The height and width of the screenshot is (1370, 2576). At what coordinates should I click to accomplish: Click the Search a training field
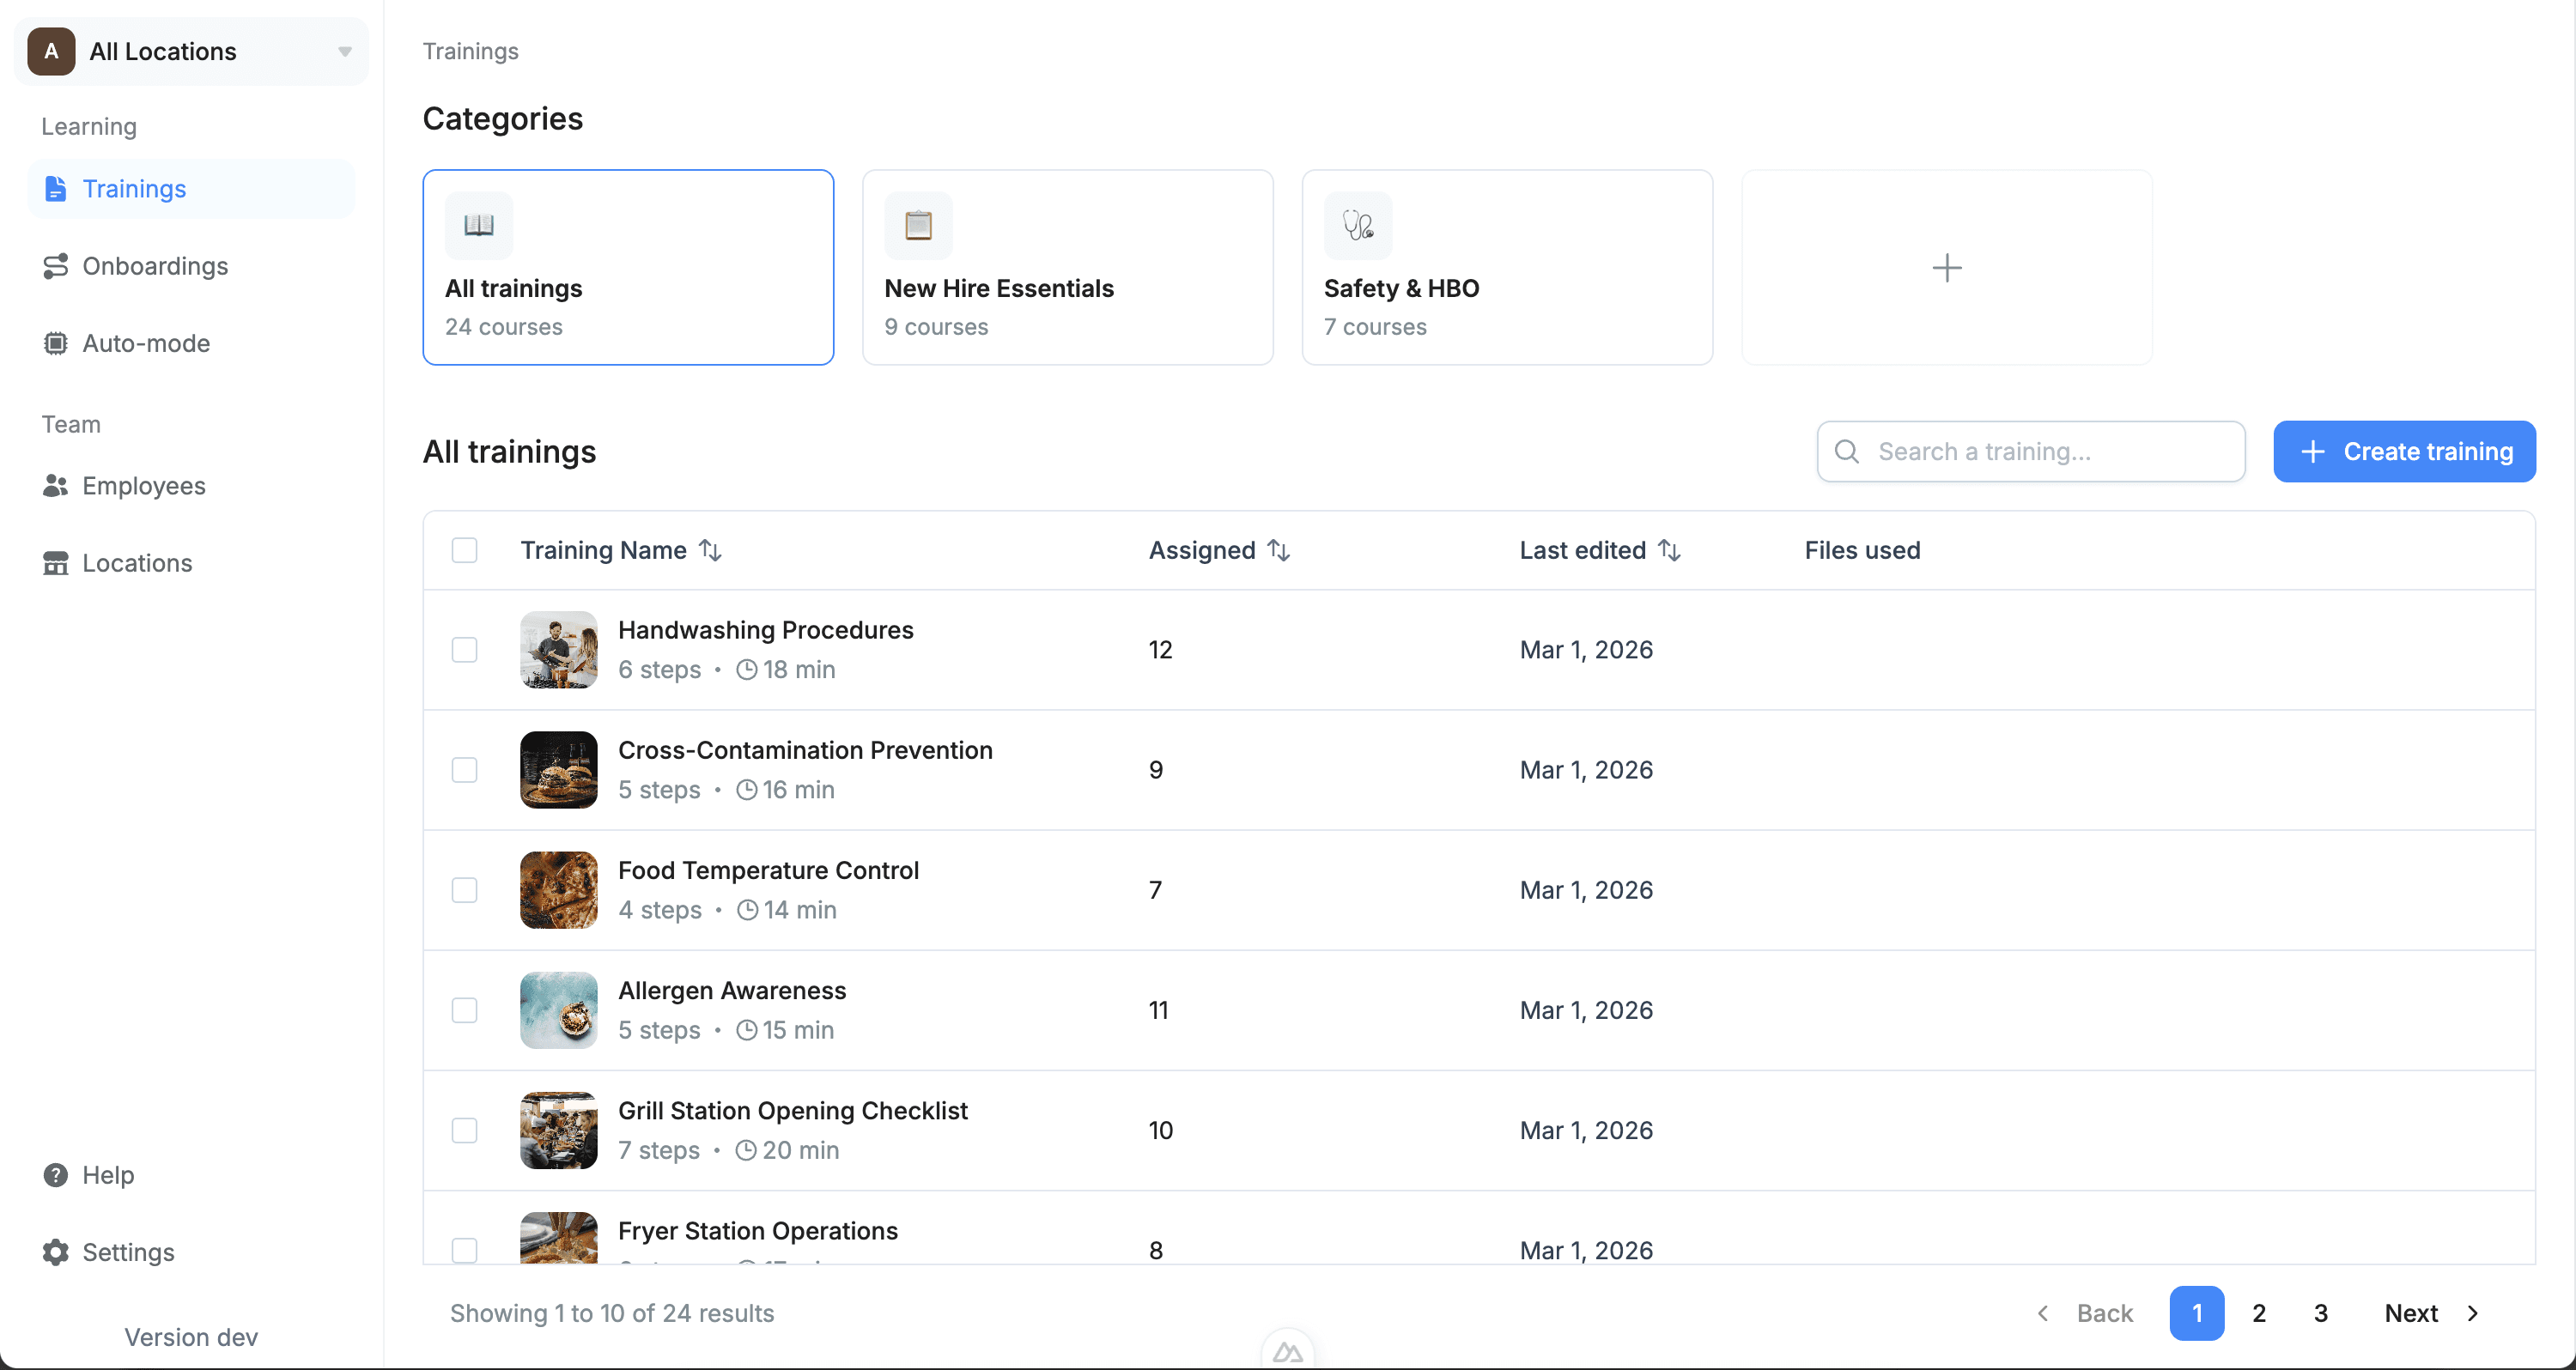pyautogui.click(x=2030, y=451)
